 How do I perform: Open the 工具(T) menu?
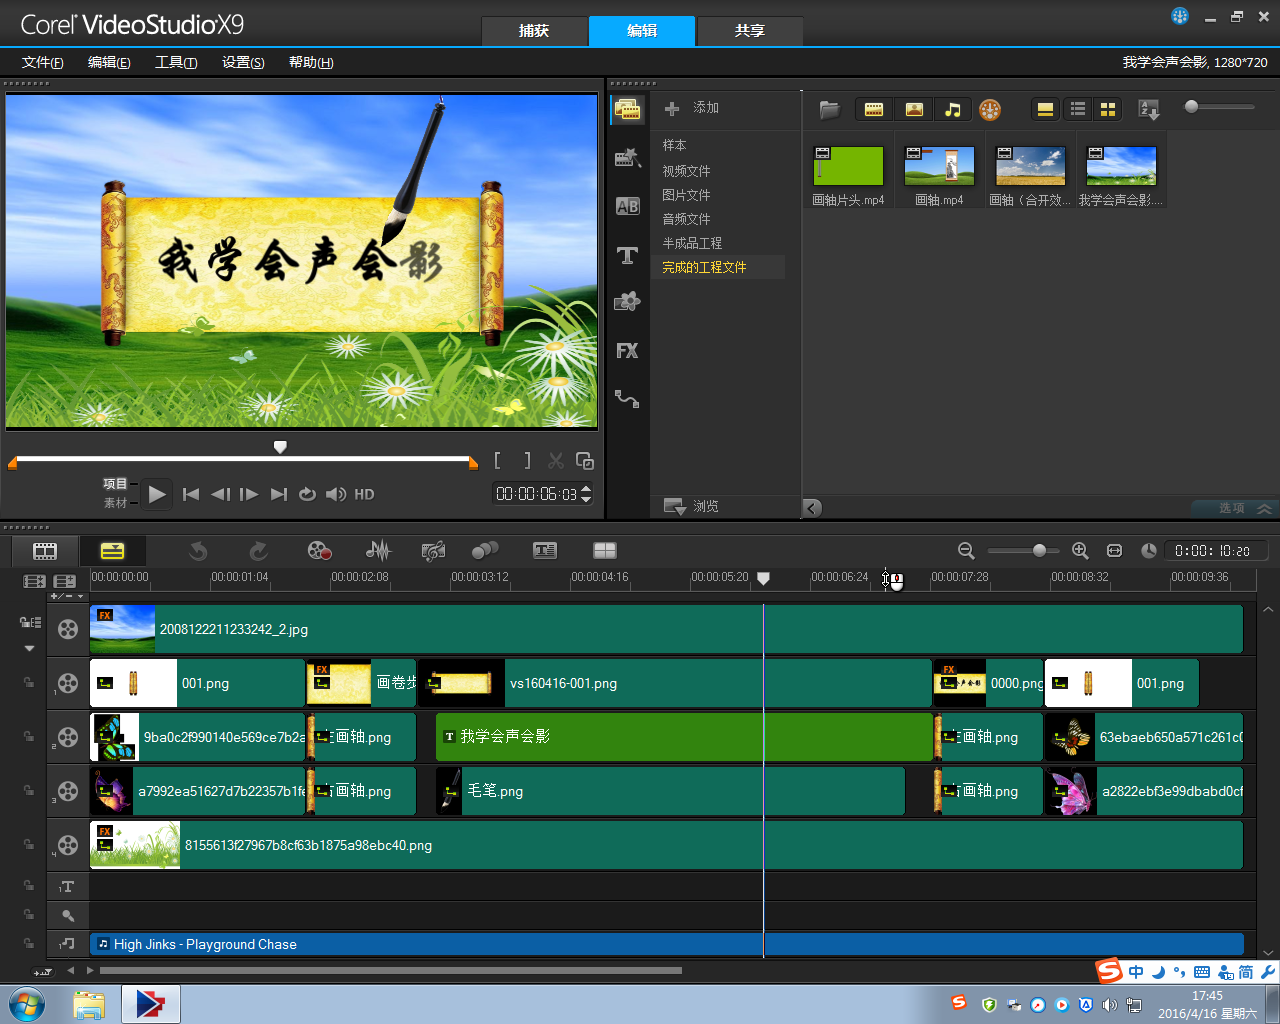(x=176, y=62)
